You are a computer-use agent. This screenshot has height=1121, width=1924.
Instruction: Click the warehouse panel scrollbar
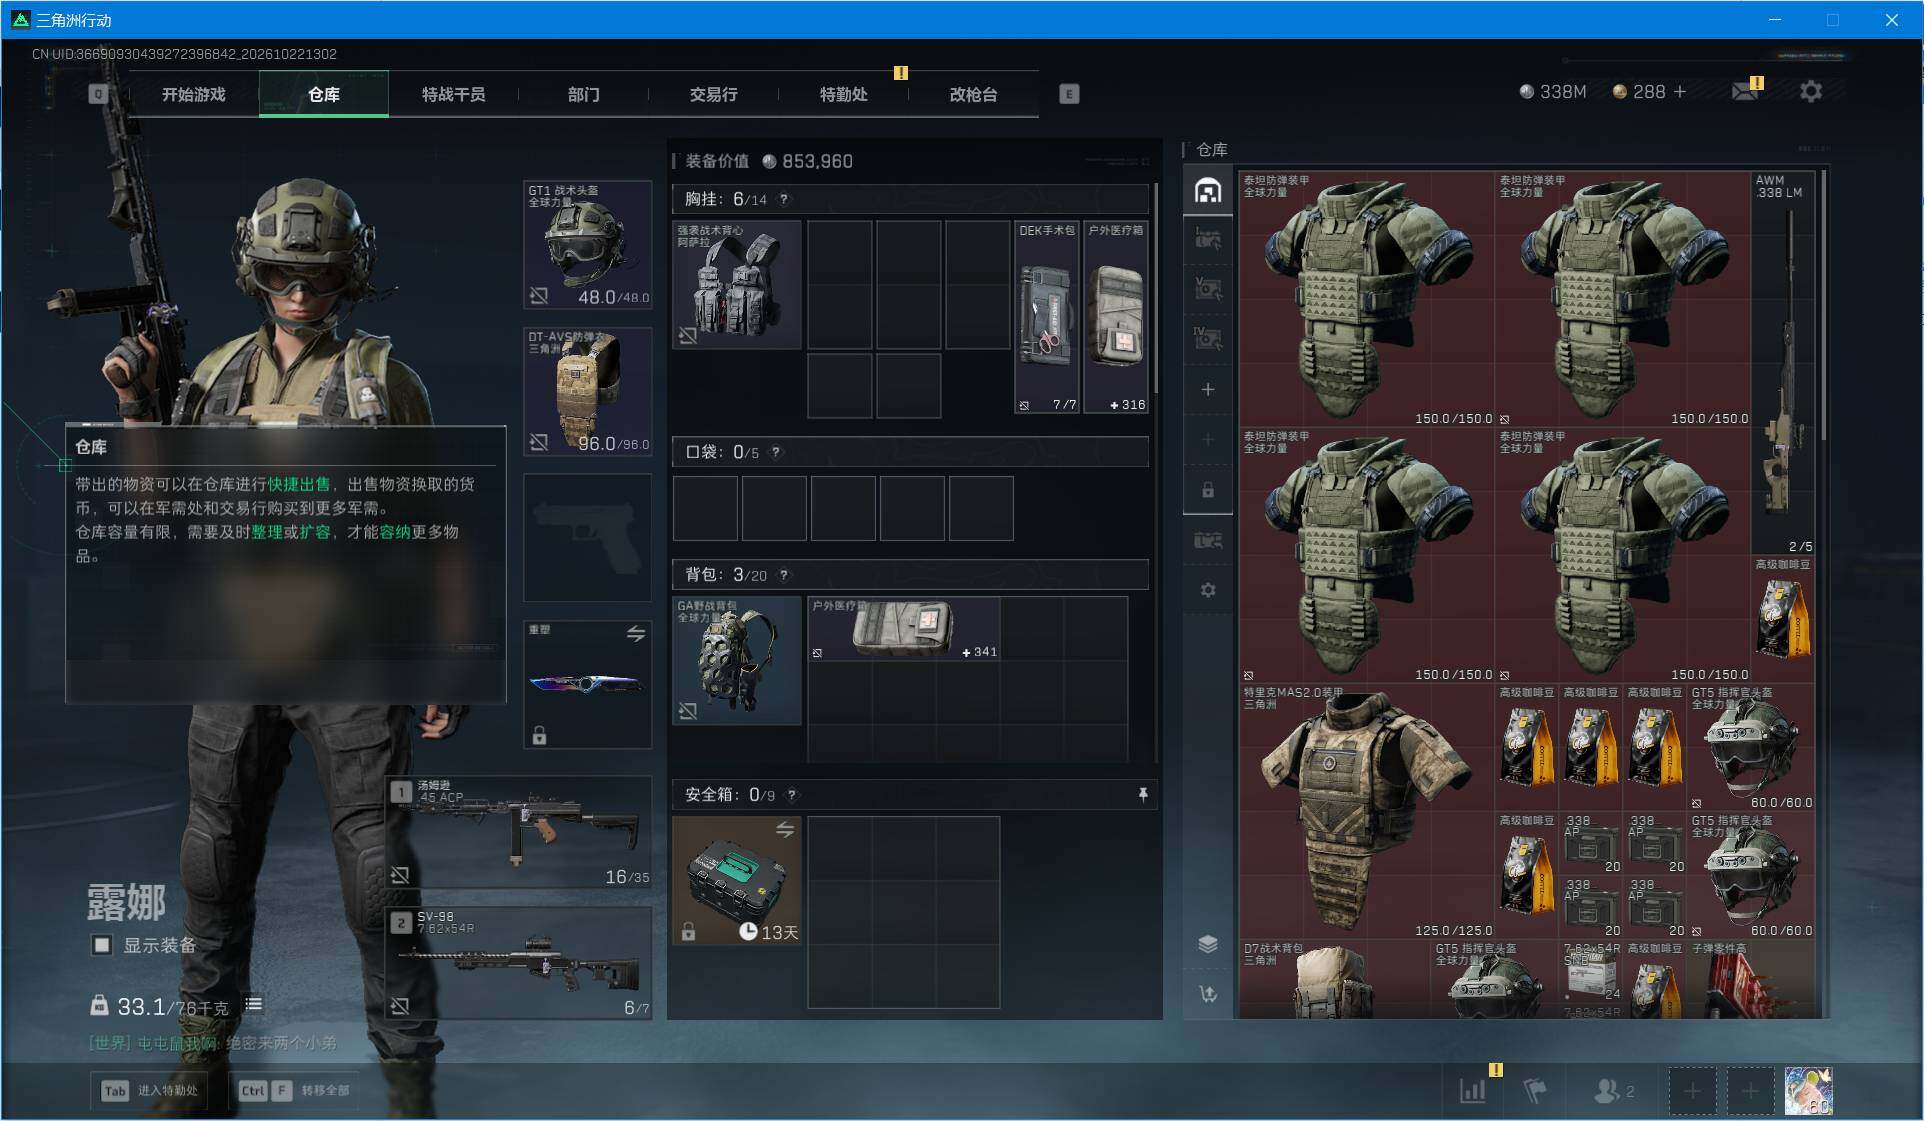coord(1825,304)
